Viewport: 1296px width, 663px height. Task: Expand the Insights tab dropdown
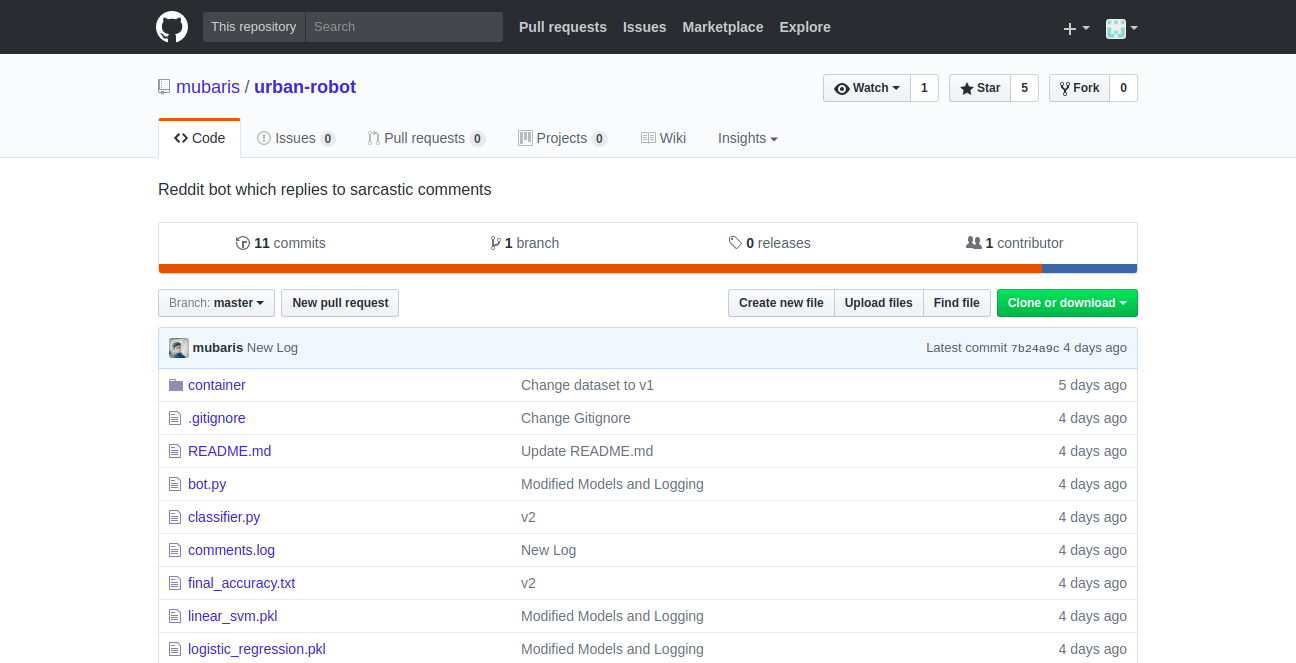click(747, 138)
